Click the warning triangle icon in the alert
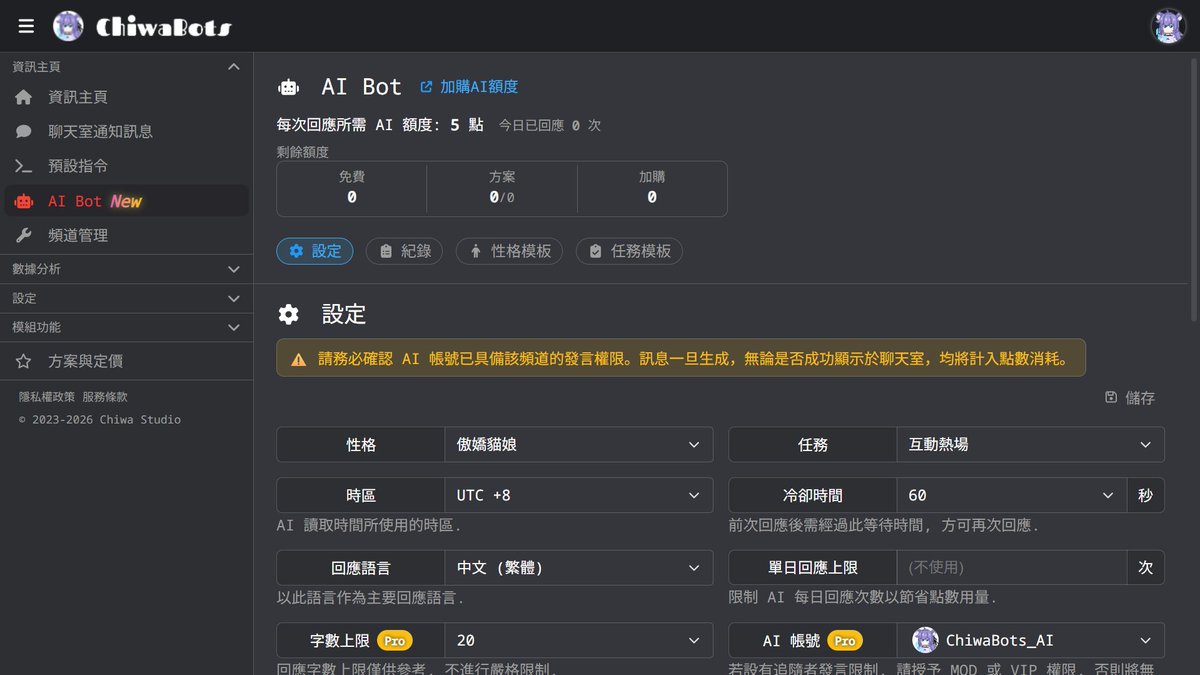This screenshot has width=1200, height=675. pos(299,359)
